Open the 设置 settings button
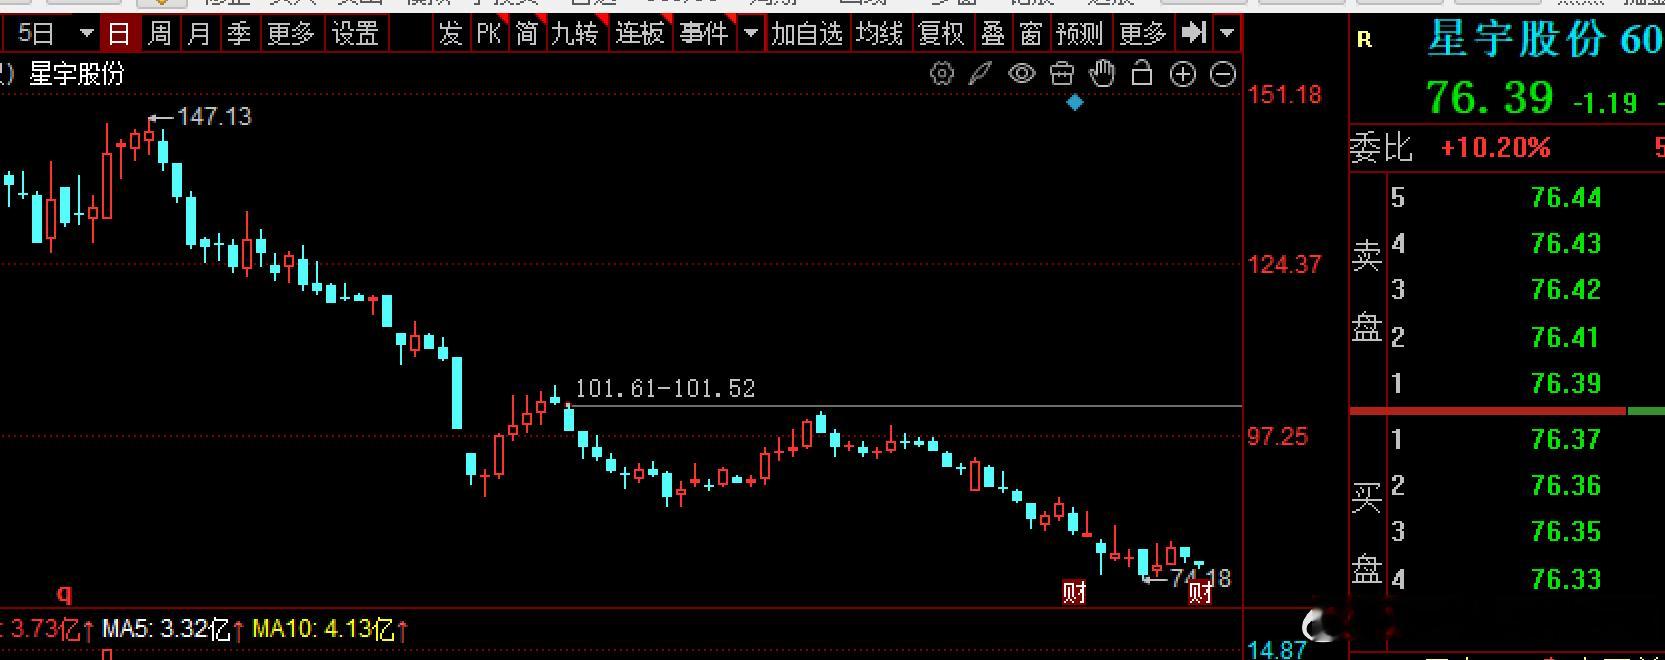 coord(355,34)
